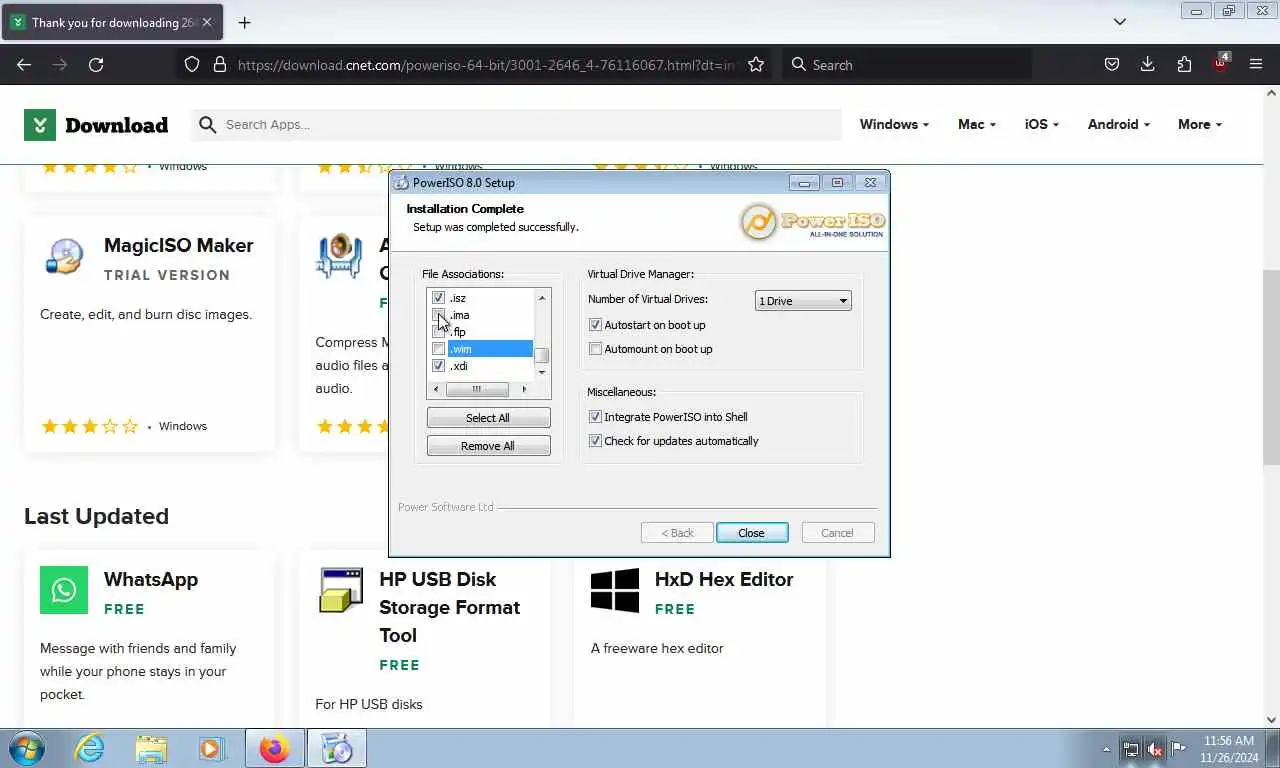Open a new browser tab
The height and width of the screenshot is (768, 1280).
244,22
